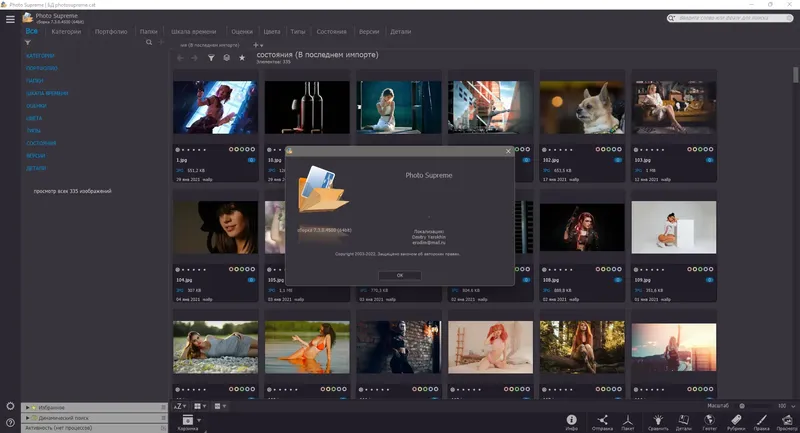Open the Сравнить light table tool

[658, 422]
